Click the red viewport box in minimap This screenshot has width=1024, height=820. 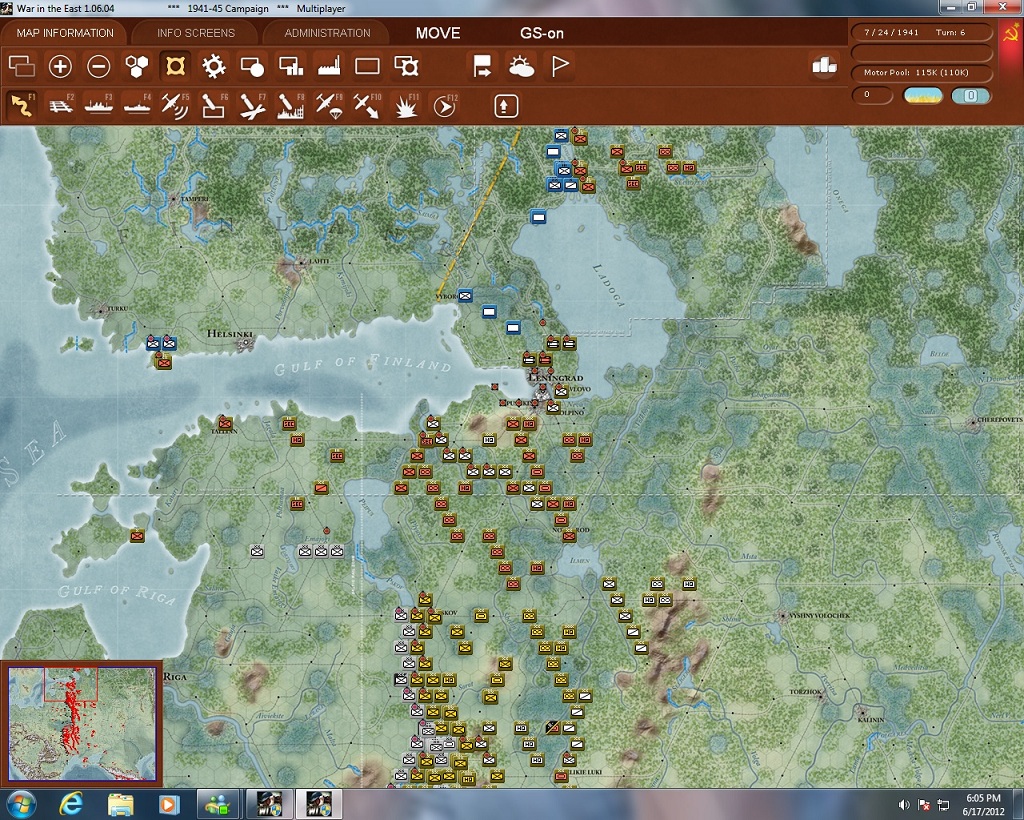click(x=71, y=684)
